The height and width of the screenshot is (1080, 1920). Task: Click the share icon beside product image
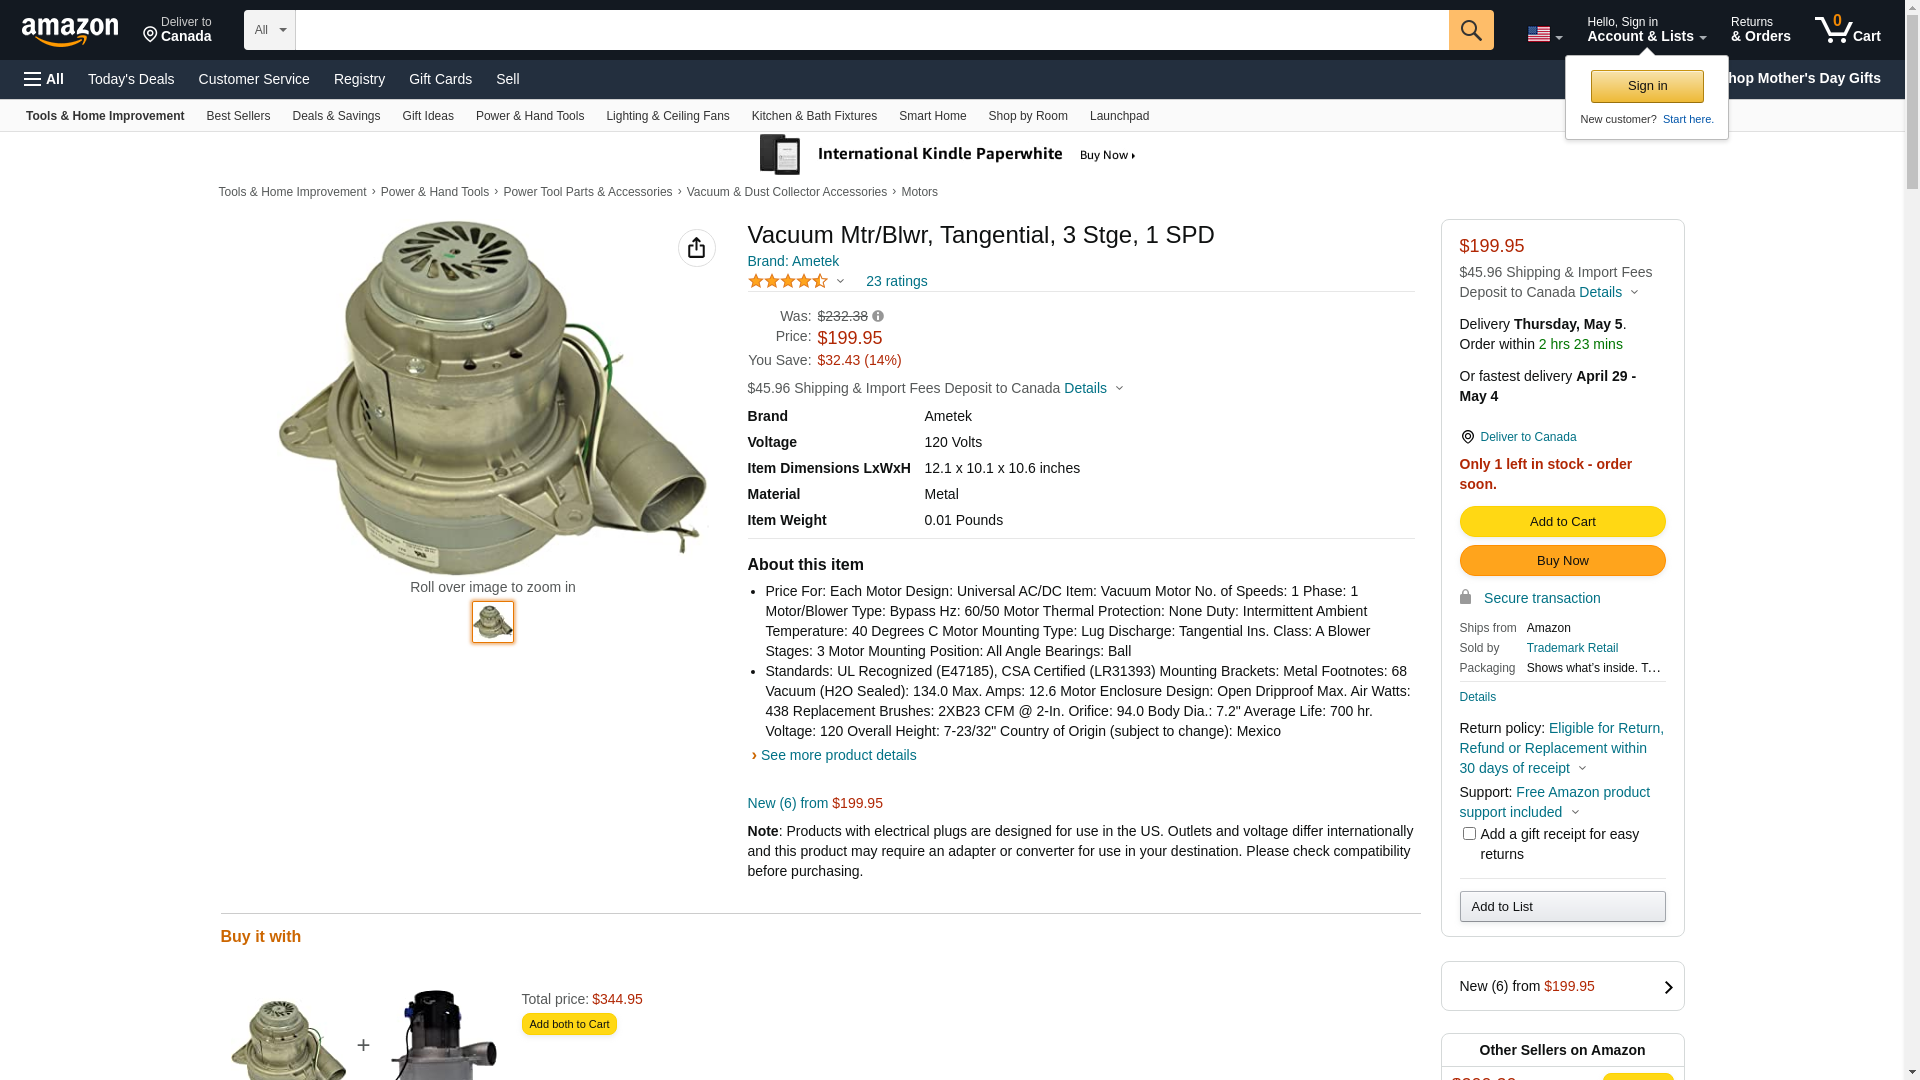pyautogui.click(x=696, y=248)
